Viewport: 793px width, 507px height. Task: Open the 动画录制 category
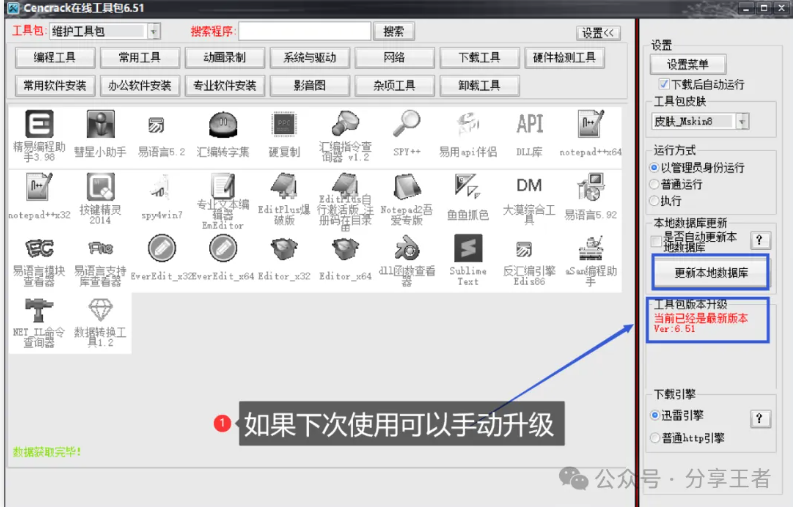click(225, 58)
